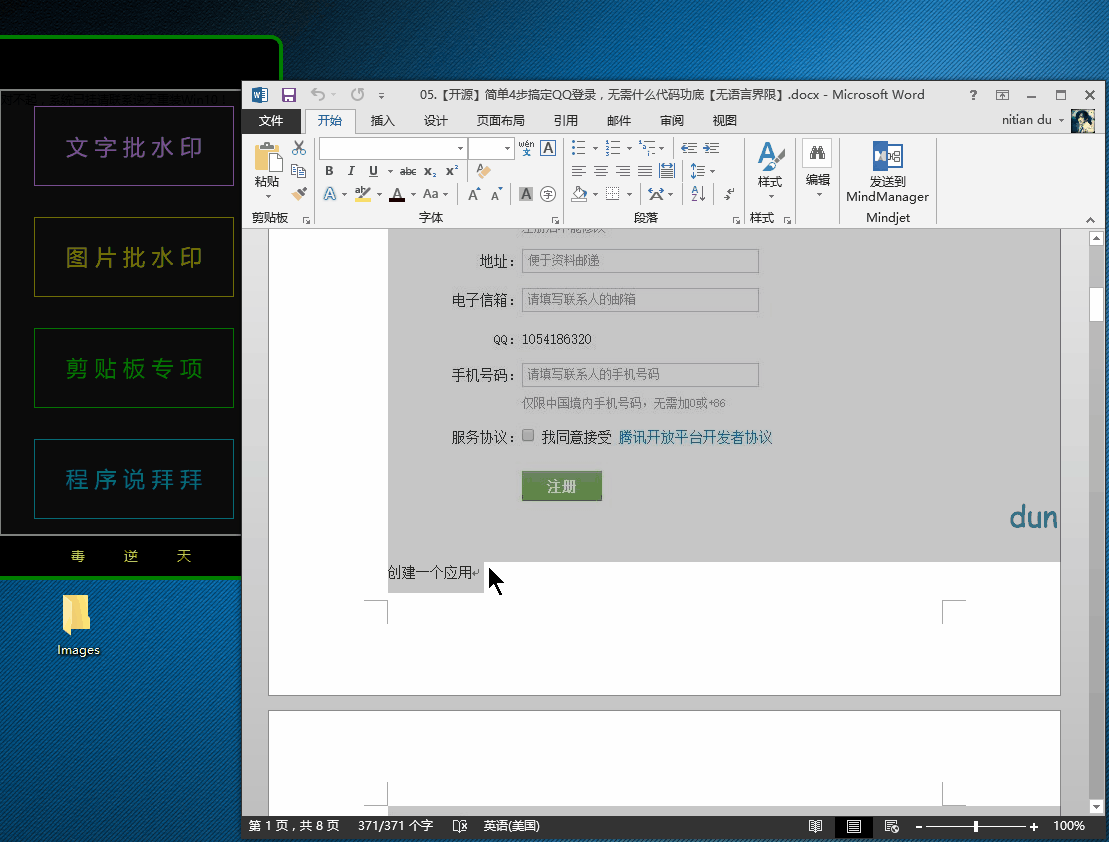
Task: Sort text with A-Z icon
Action: coord(698,194)
